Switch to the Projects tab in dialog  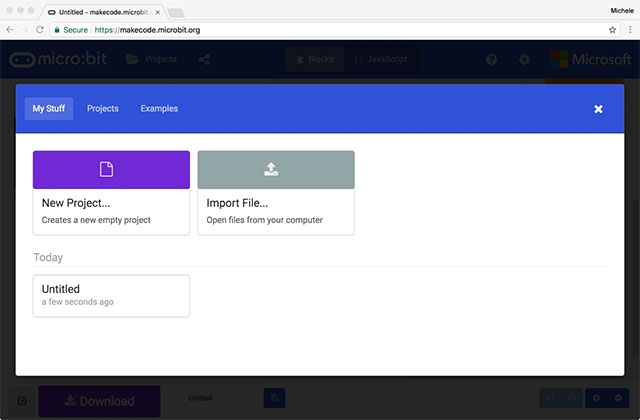coord(103,108)
